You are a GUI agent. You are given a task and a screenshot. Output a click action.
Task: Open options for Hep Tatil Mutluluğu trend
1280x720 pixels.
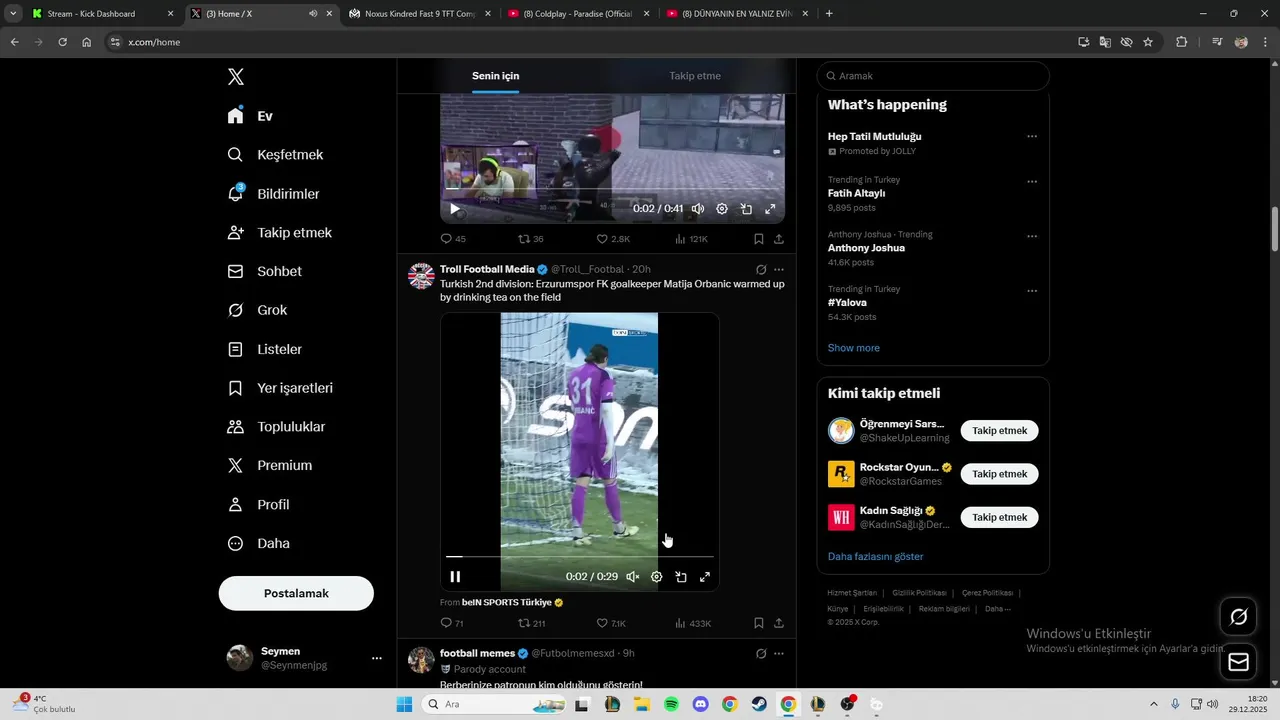pos(1032,136)
